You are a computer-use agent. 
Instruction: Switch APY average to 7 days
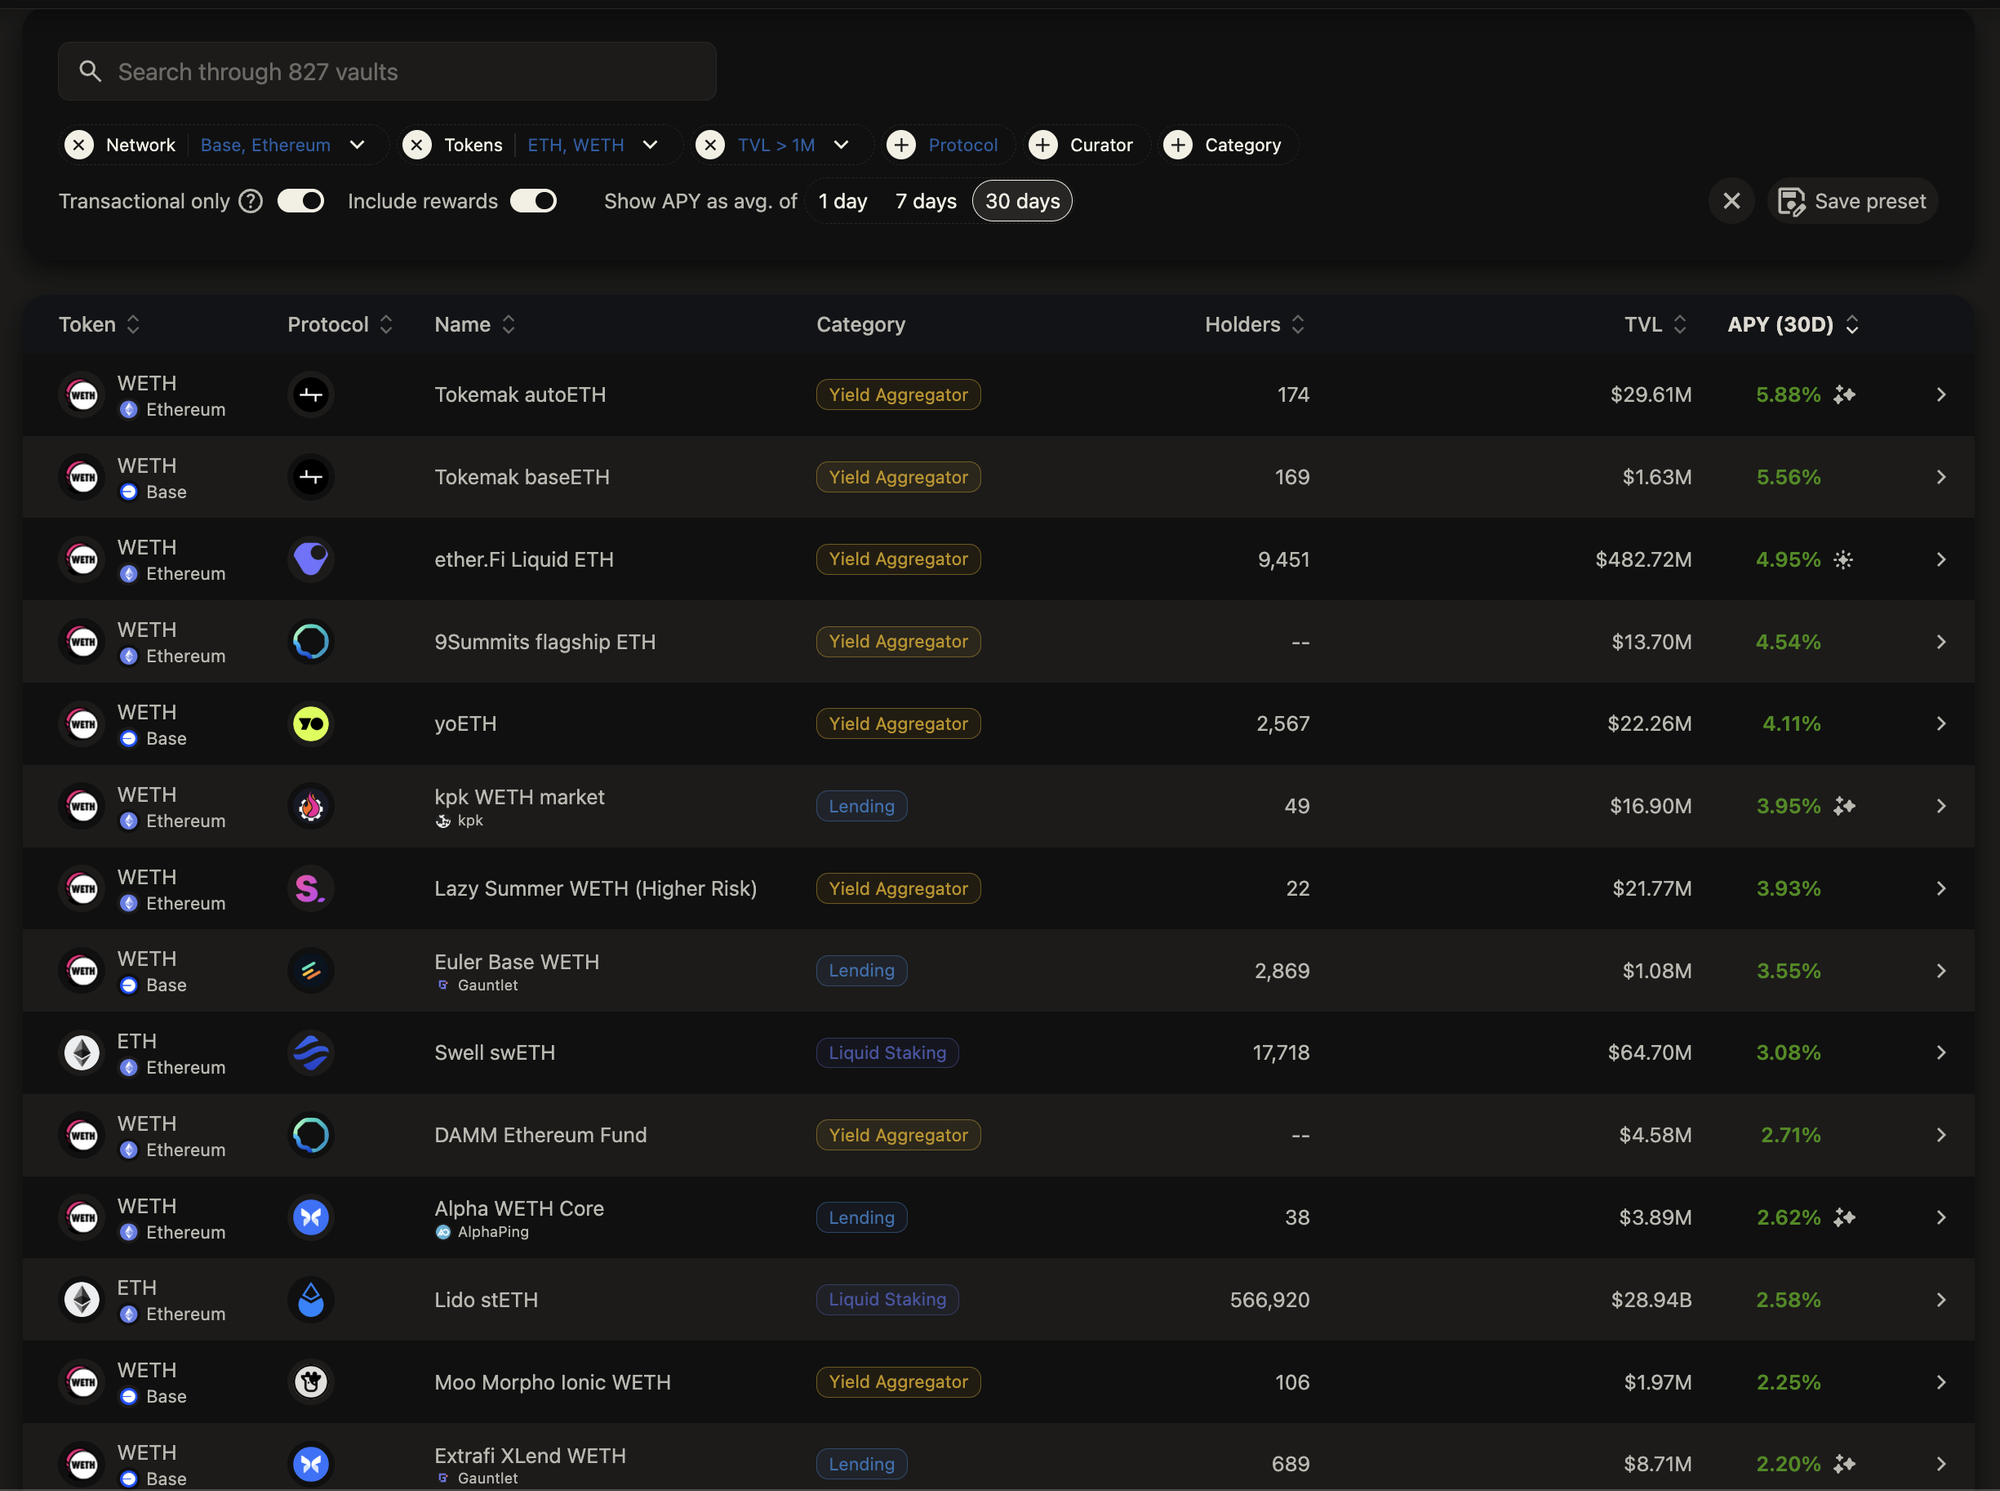tap(925, 201)
